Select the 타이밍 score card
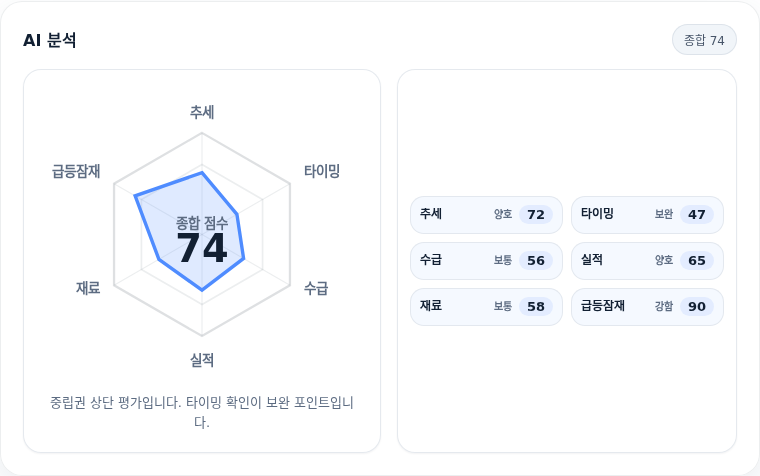 tap(647, 215)
